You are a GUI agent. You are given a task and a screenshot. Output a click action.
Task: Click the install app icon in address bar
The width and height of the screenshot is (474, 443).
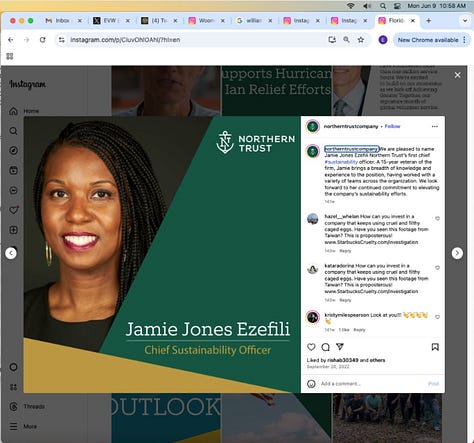pyautogui.click(x=332, y=40)
